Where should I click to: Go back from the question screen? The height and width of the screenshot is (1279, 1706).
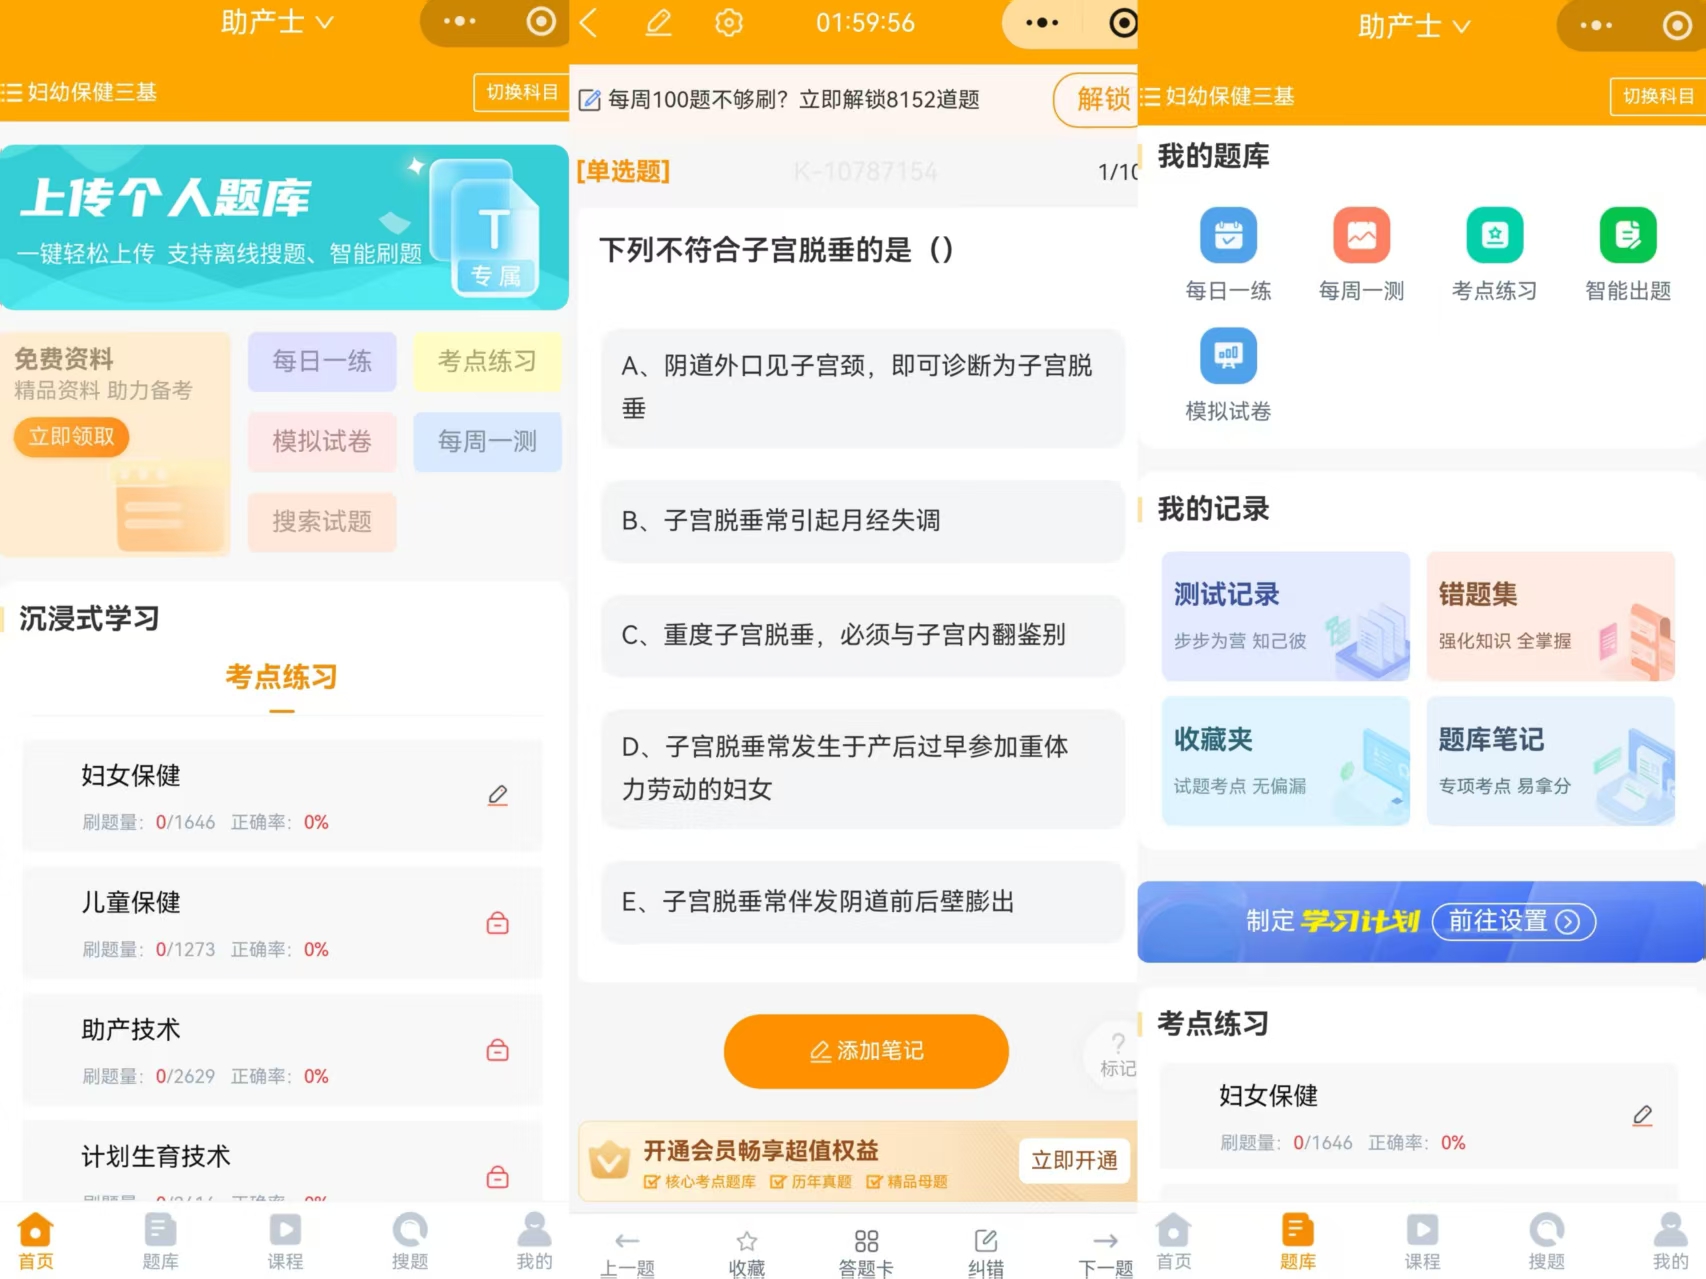point(589,23)
